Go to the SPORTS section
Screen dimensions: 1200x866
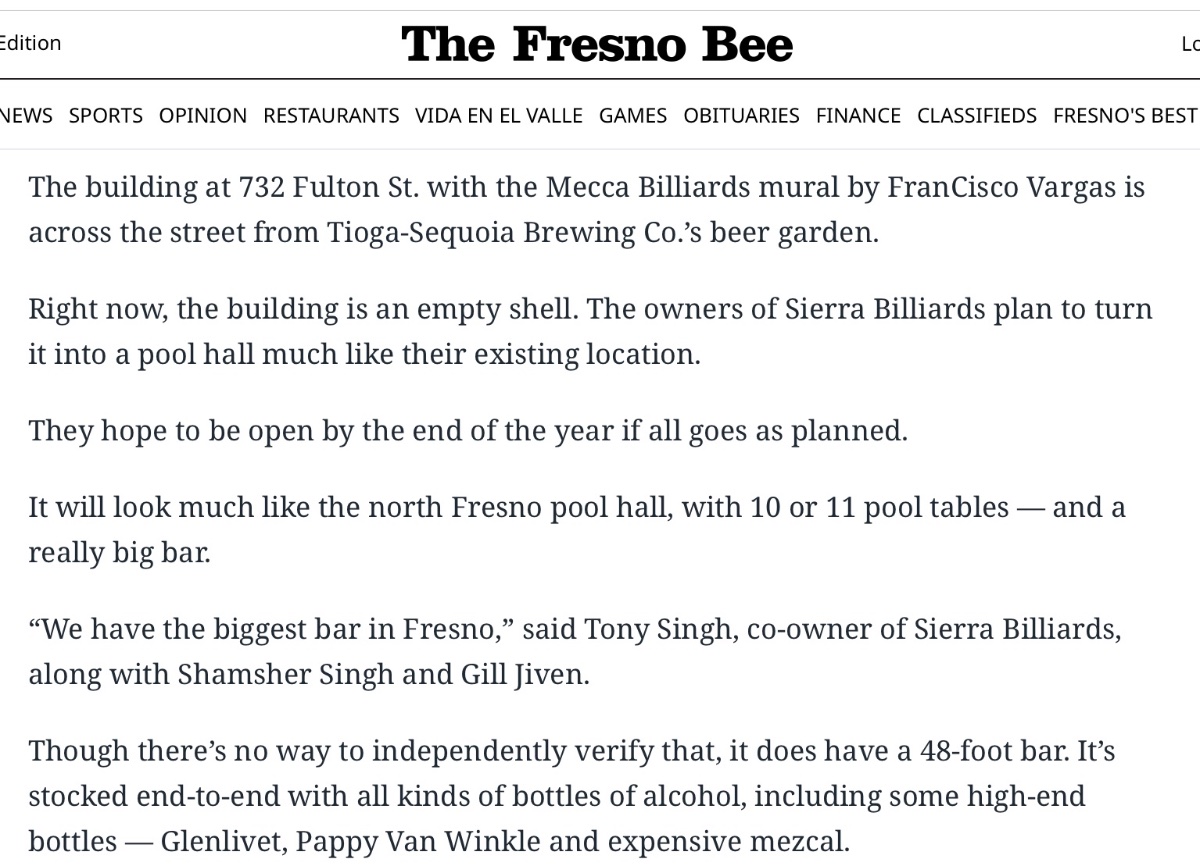coord(106,115)
